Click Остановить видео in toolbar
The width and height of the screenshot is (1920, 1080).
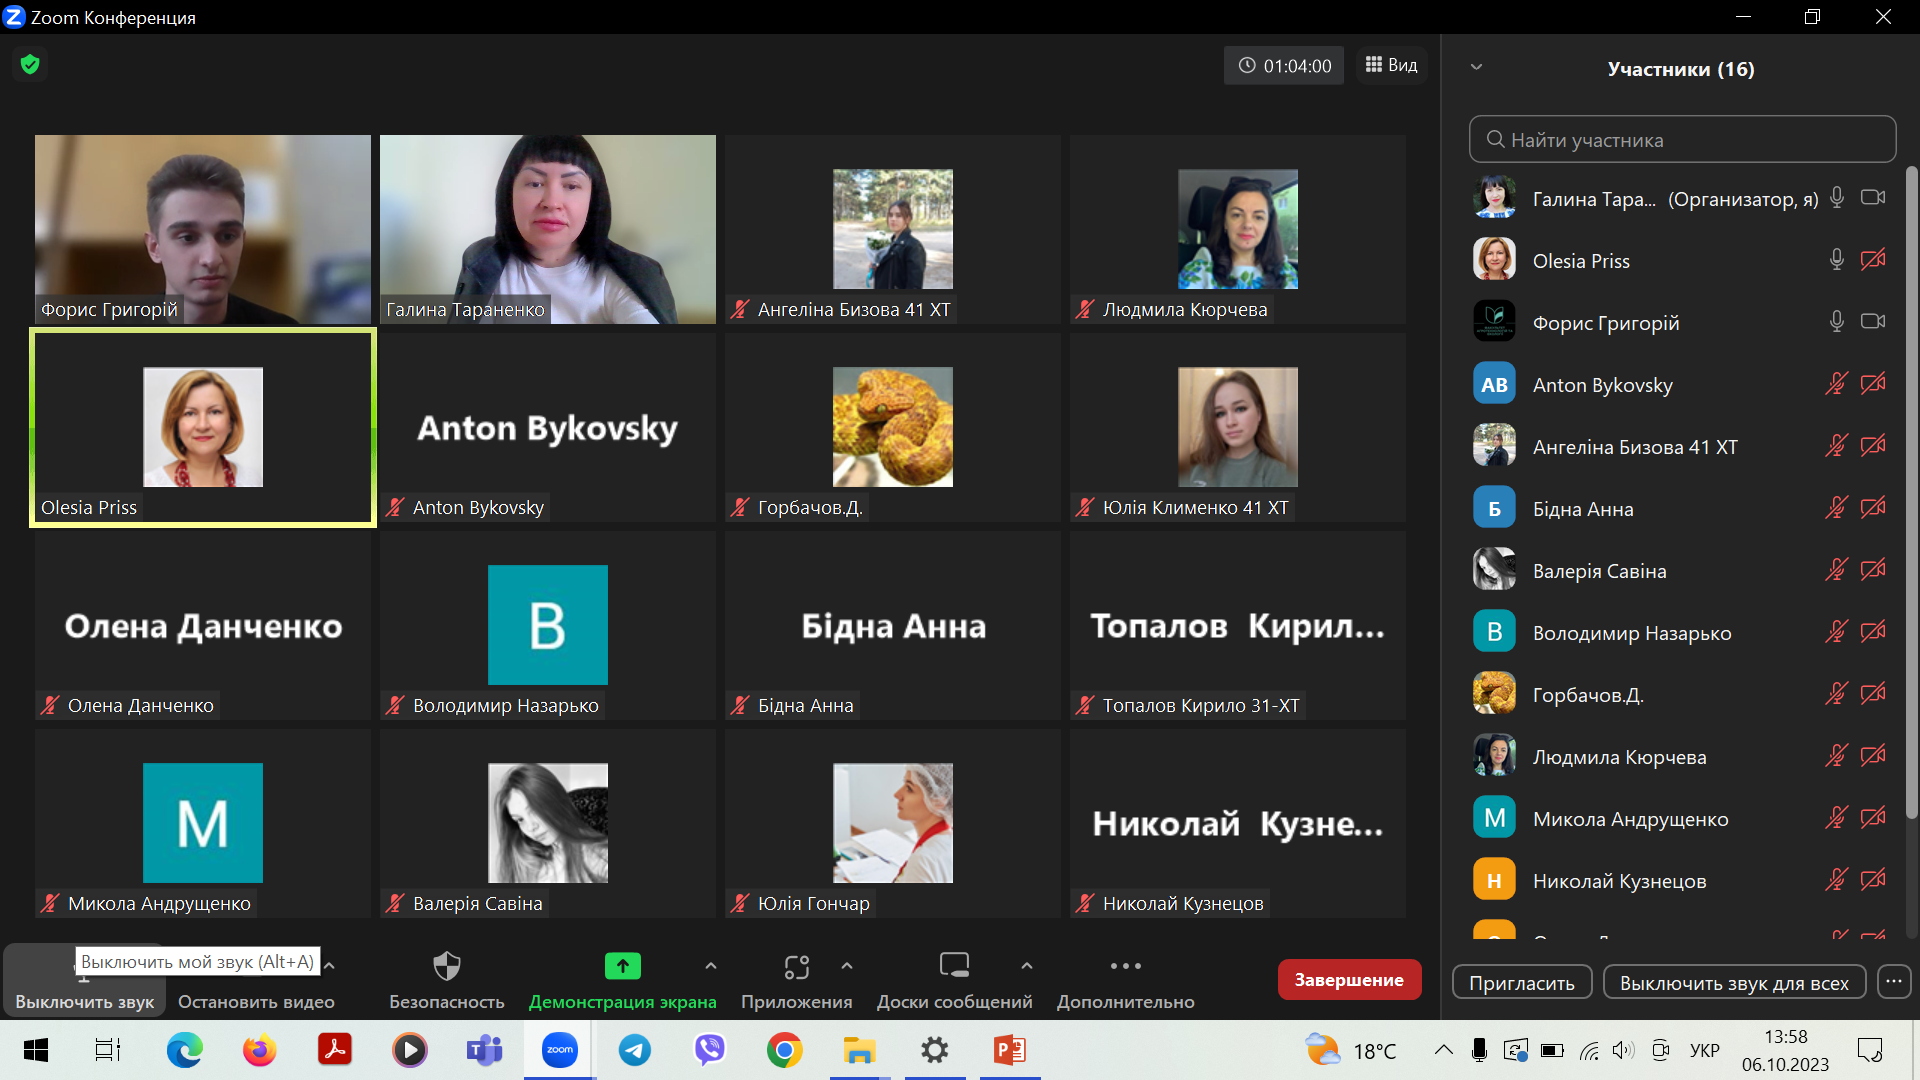click(x=256, y=1002)
